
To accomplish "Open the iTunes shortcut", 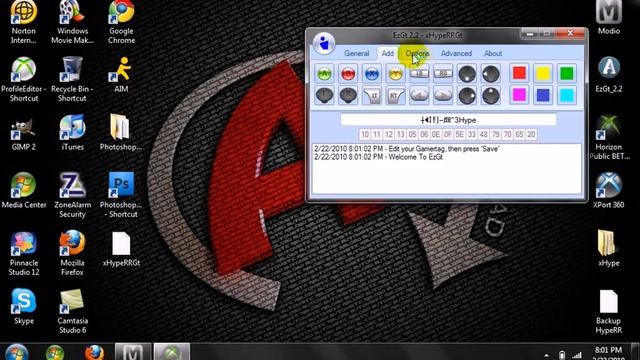I will pyautogui.click(x=72, y=133).
